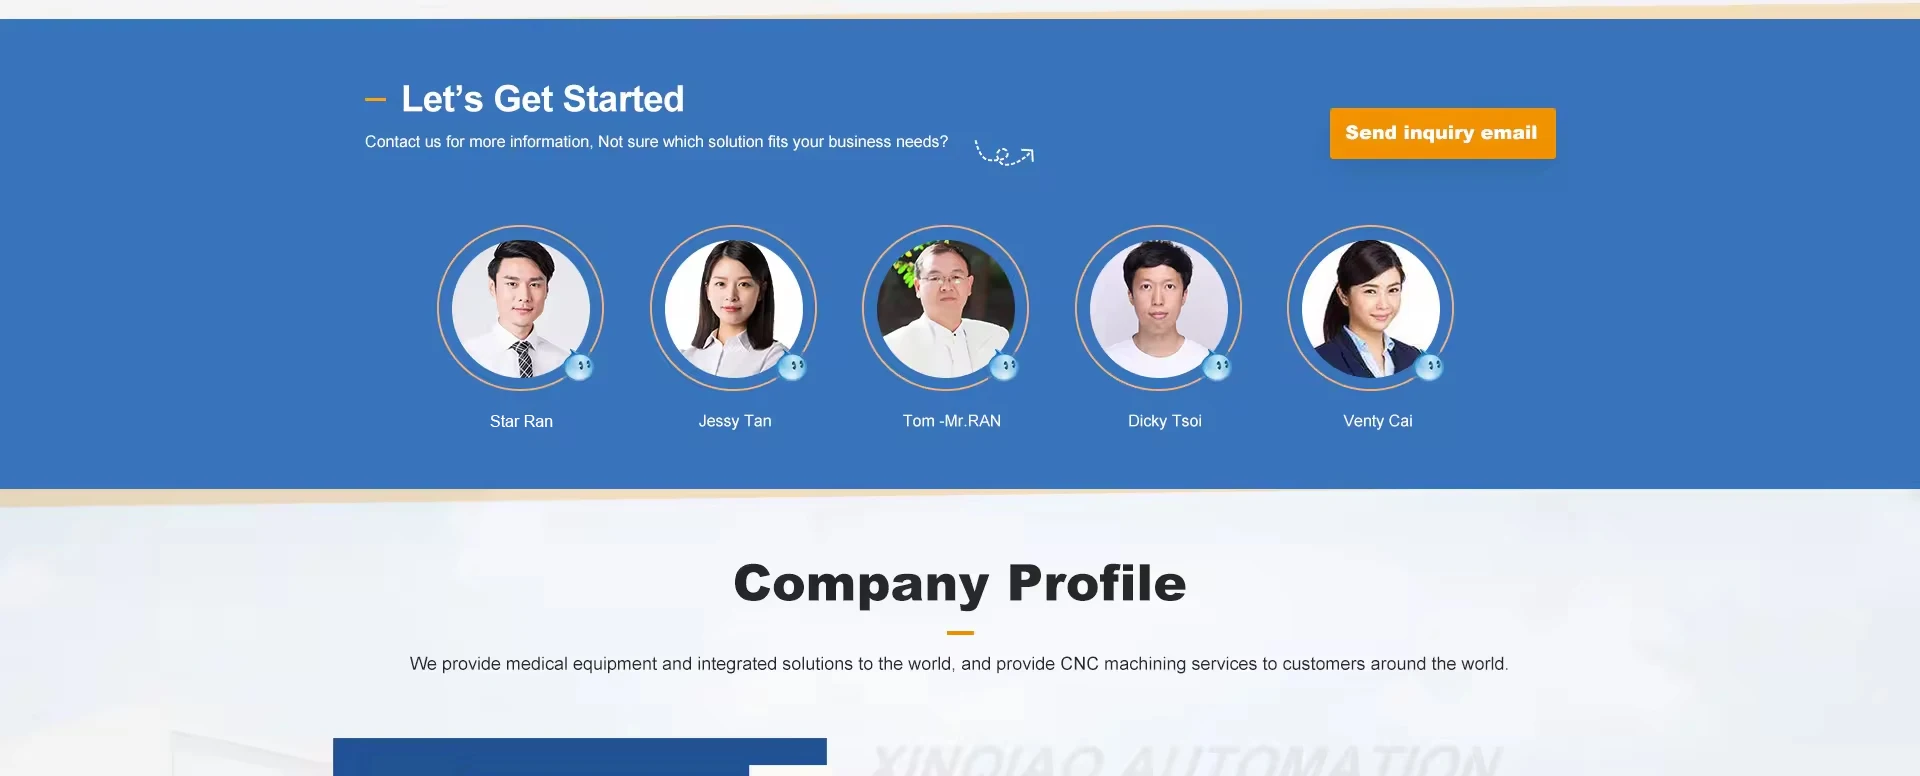
Task: Click the Star Ran name label
Action: tap(521, 421)
